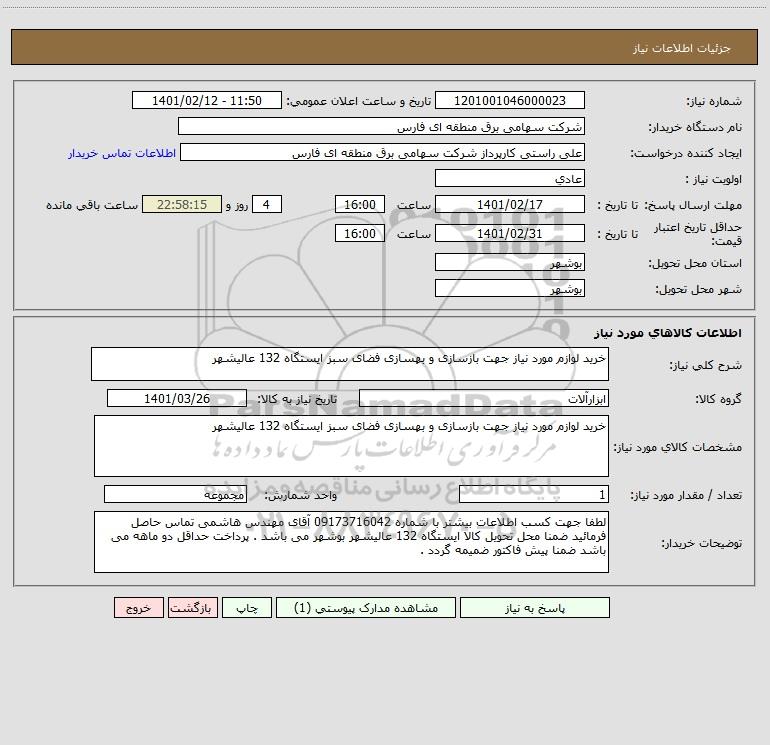The image size is (770, 745).
Task: Click the 'خروج' exit button
Action: point(138,608)
